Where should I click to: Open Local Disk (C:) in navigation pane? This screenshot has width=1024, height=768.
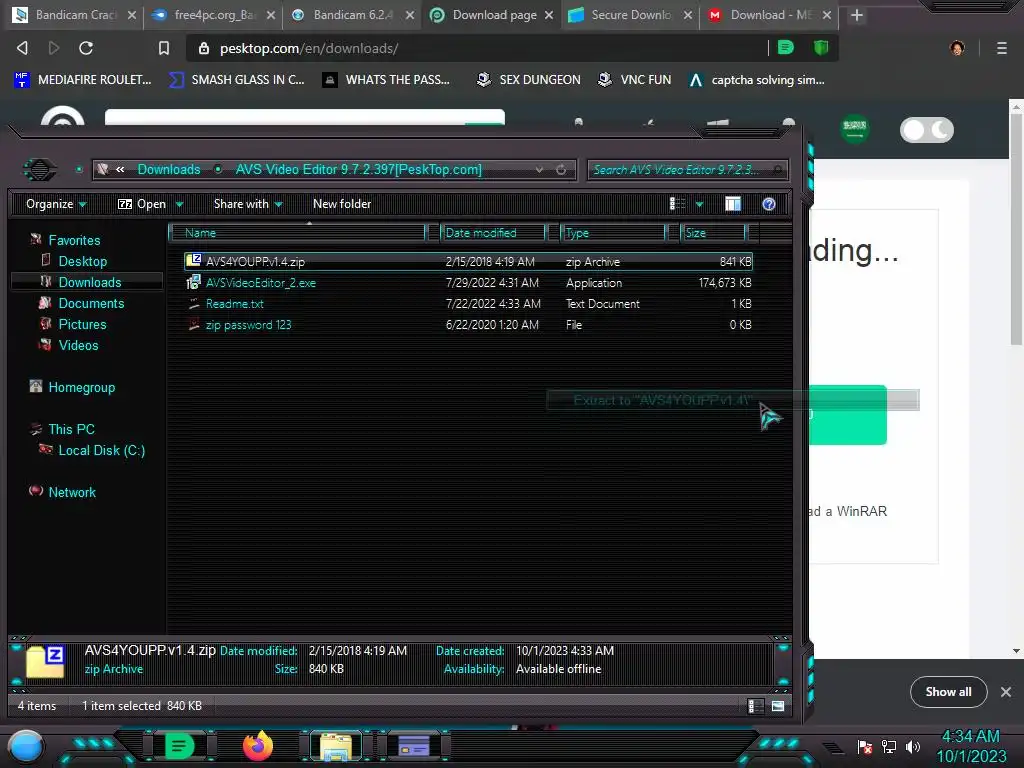(101, 450)
